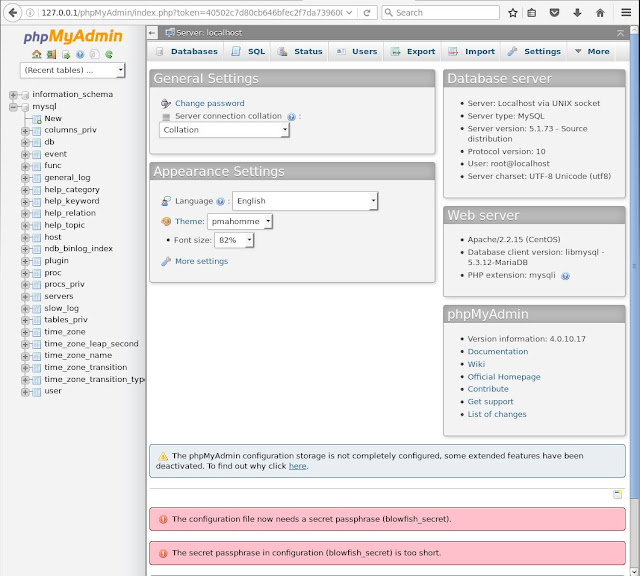Go to the Users tab
The image size is (640, 576).
(x=357, y=51)
